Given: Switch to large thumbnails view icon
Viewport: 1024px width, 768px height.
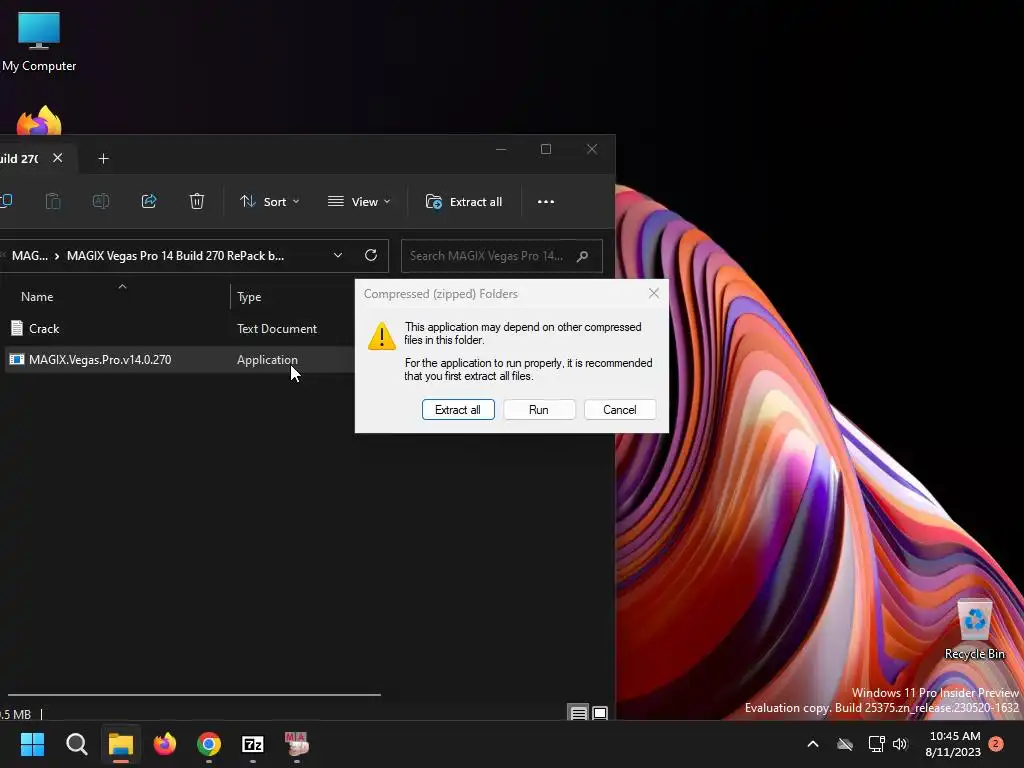Looking at the screenshot, I should [600, 713].
